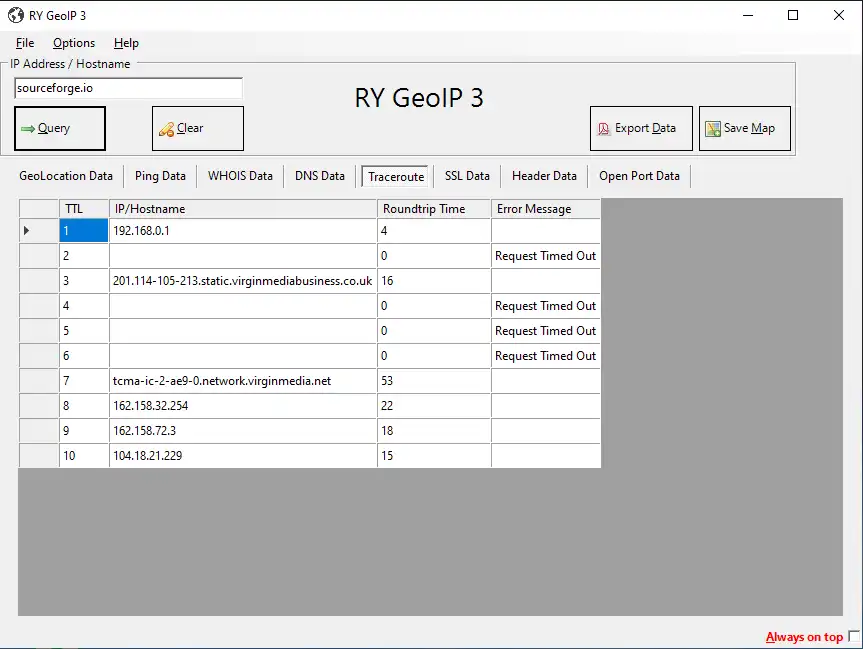Select the 104.18.21.229 cell
863x649 pixels.
click(x=243, y=456)
